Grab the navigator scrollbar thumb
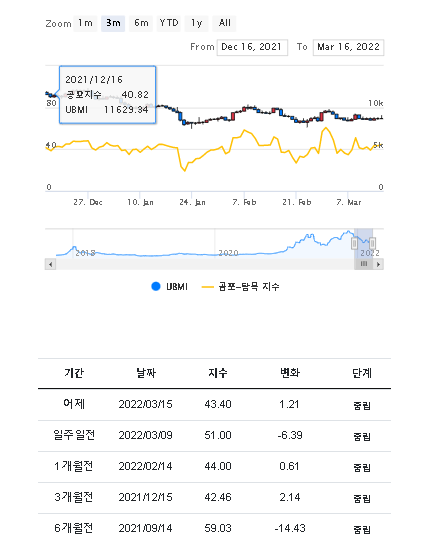 (363, 264)
